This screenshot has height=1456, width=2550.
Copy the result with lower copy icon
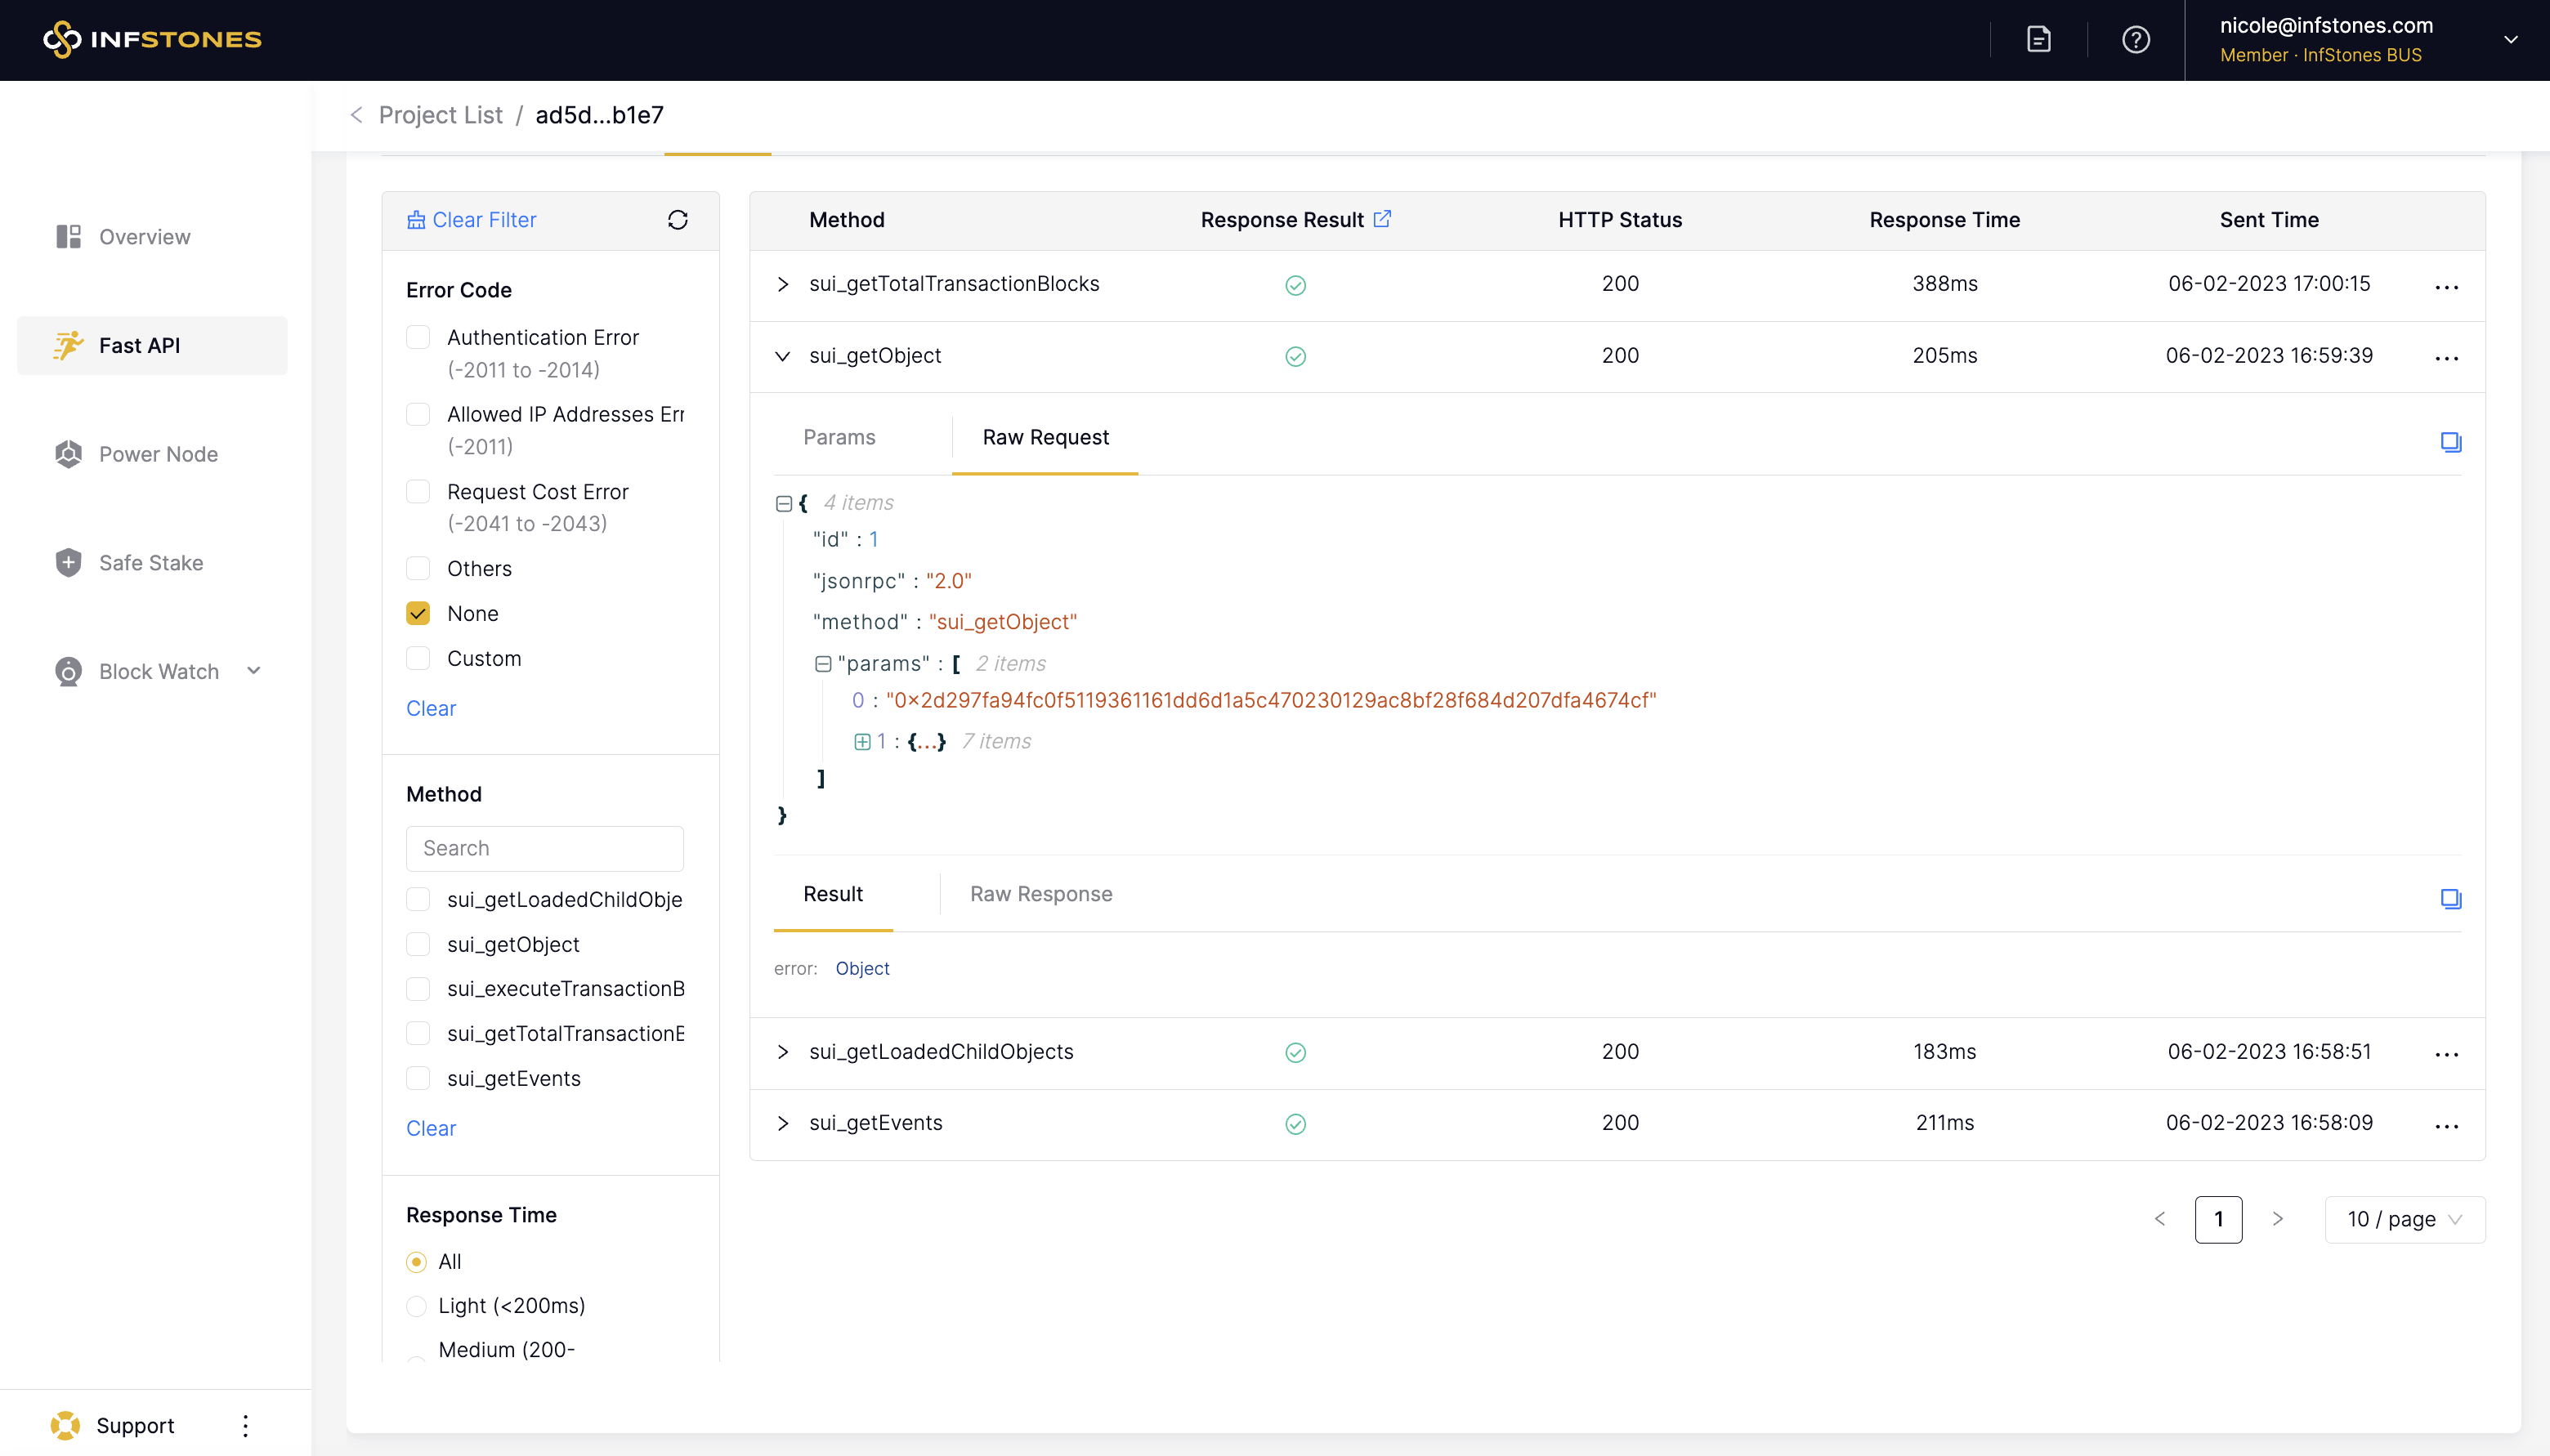[2450, 898]
